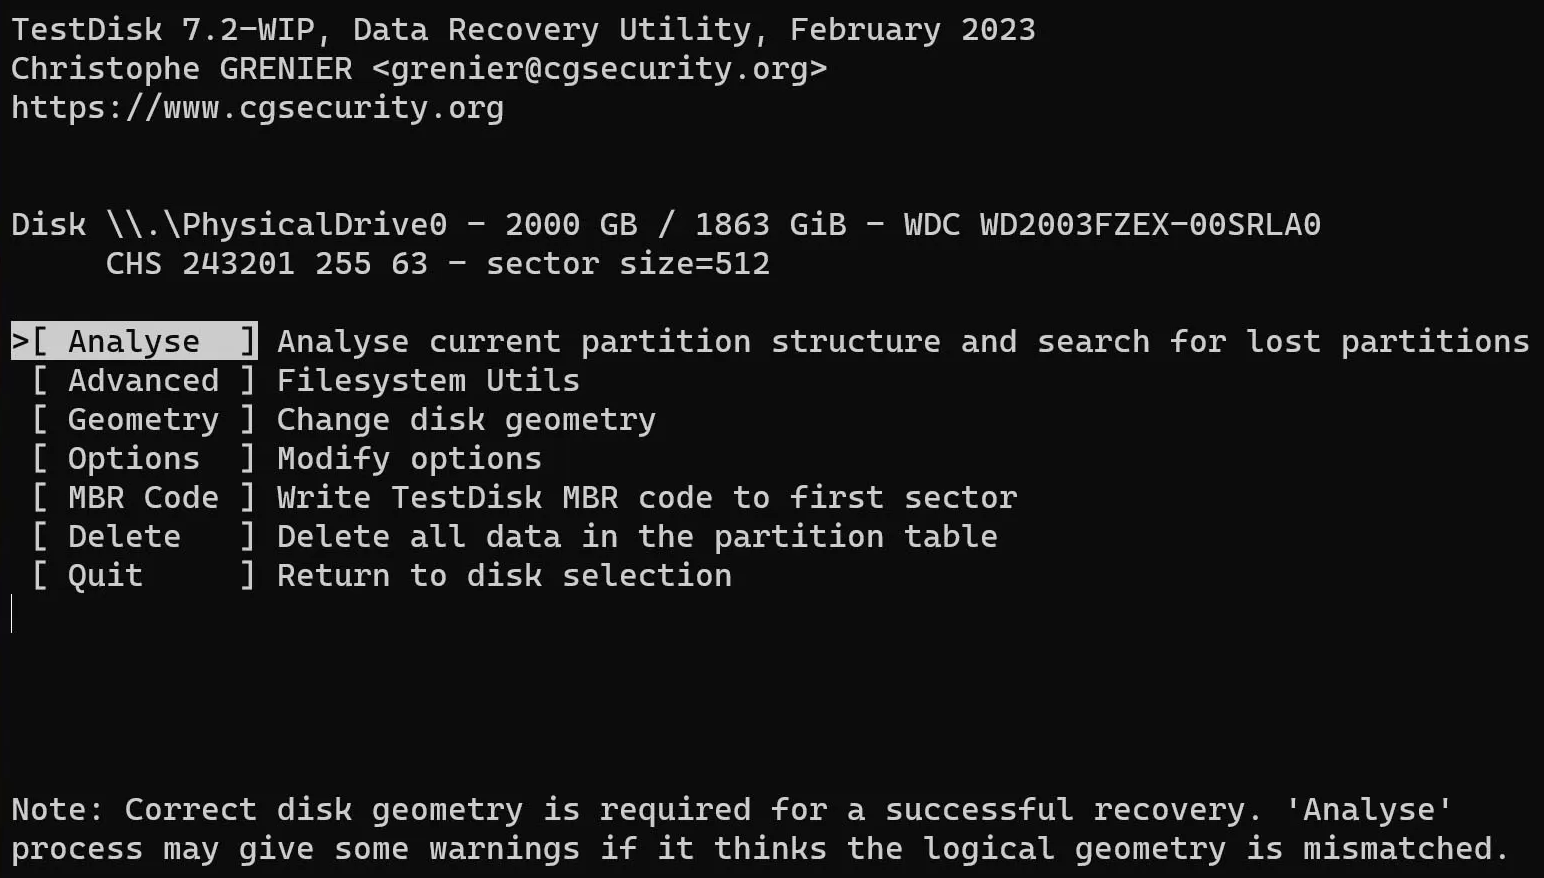
Task: Click the 'Filesystem Utils' description text
Action: [x=428, y=380]
